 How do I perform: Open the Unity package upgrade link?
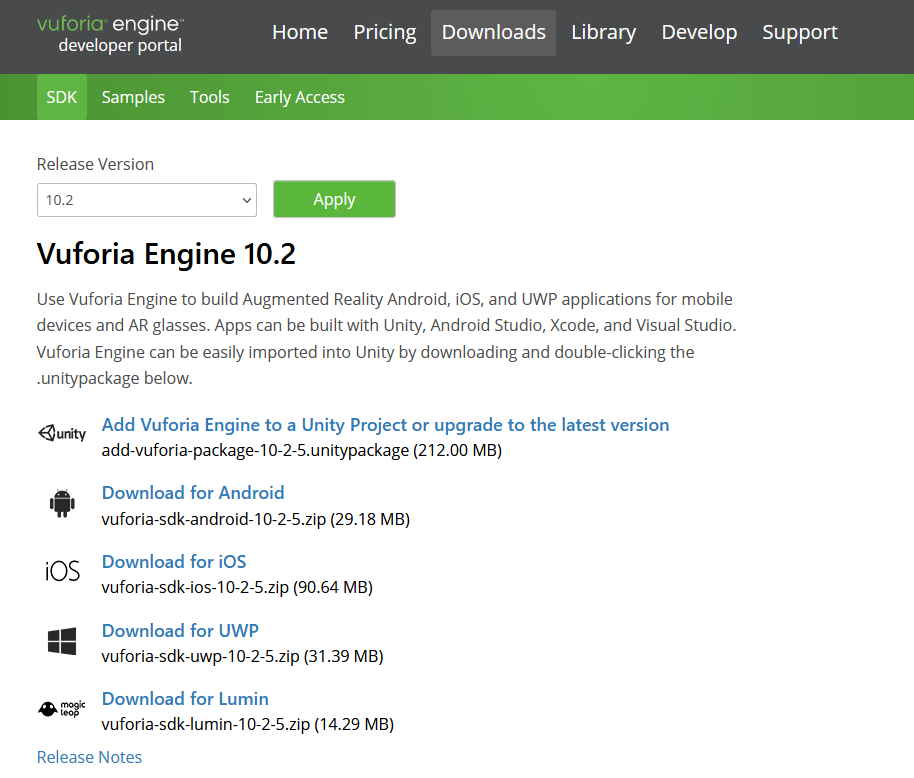384,424
